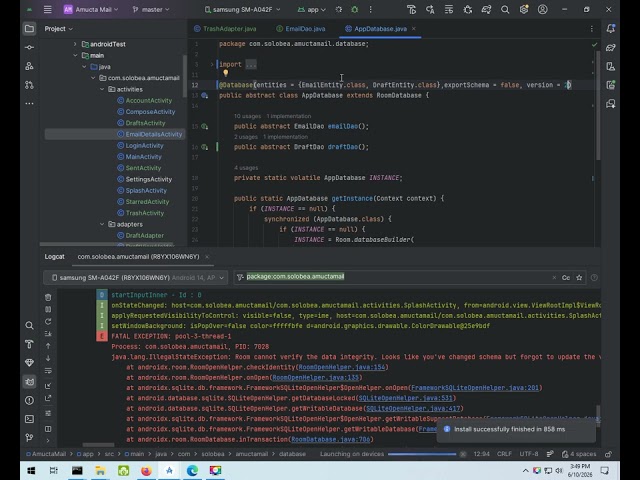Click the launching on devices progress bar
This screenshot has width=640, height=480.
click(x=422, y=454)
